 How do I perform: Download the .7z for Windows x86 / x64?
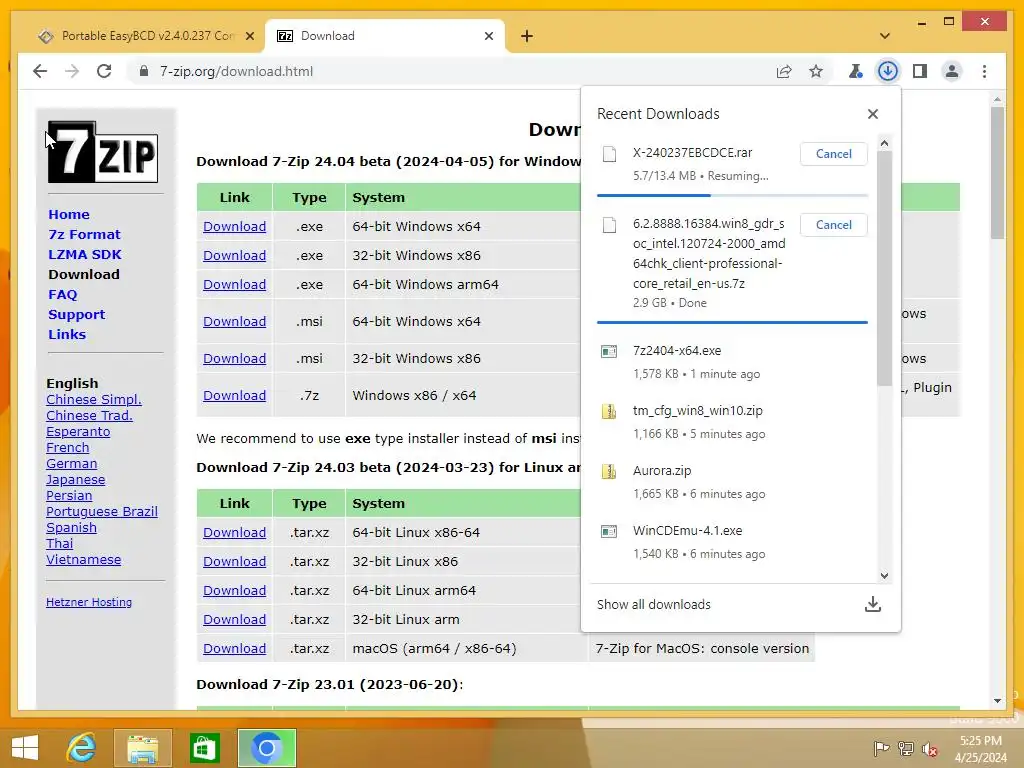[x=234, y=396]
